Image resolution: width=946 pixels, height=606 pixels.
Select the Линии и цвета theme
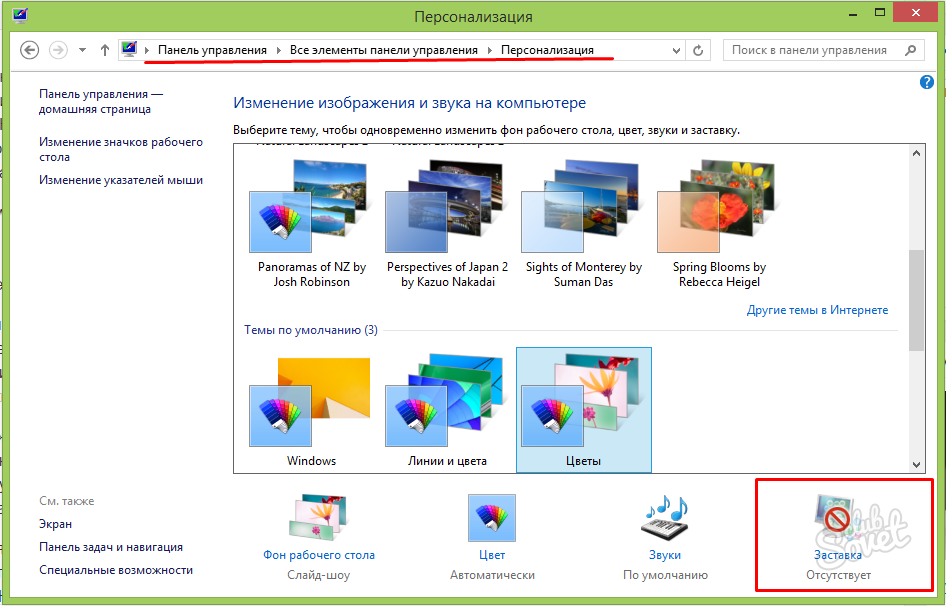446,410
